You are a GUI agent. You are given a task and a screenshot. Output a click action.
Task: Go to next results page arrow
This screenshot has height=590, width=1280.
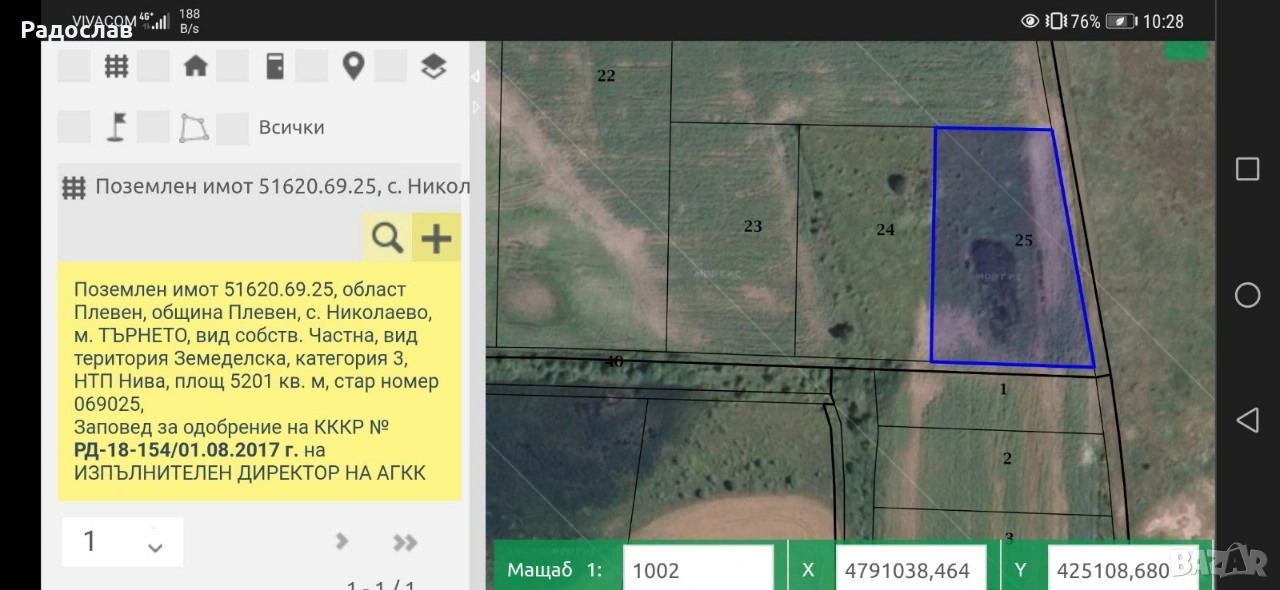pos(342,542)
